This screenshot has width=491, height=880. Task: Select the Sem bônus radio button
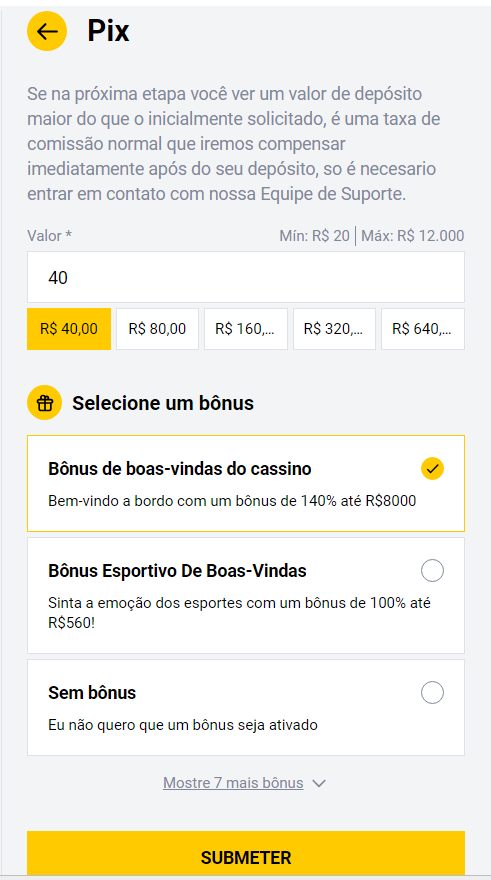[x=432, y=693]
